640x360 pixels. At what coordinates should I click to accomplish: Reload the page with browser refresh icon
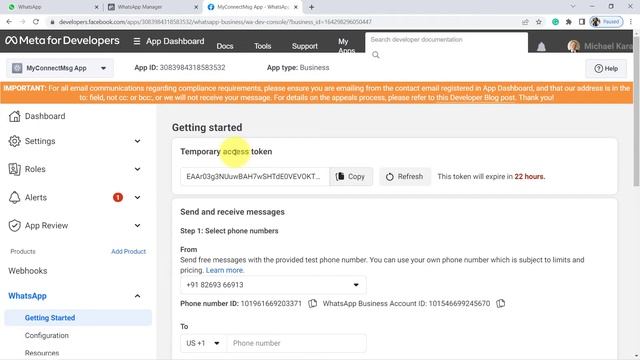click(36, 22)
